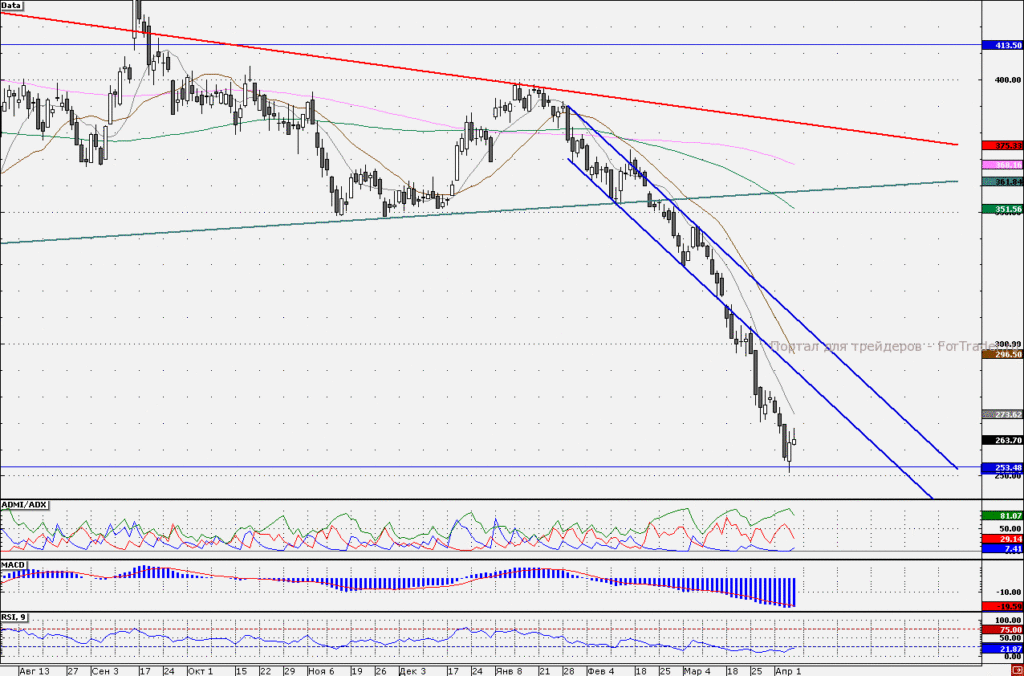Click the brown 296.50 moving average tag
Image resolution: width=1024 pixels, height=676 pixels.
(x=1002, y=354)
